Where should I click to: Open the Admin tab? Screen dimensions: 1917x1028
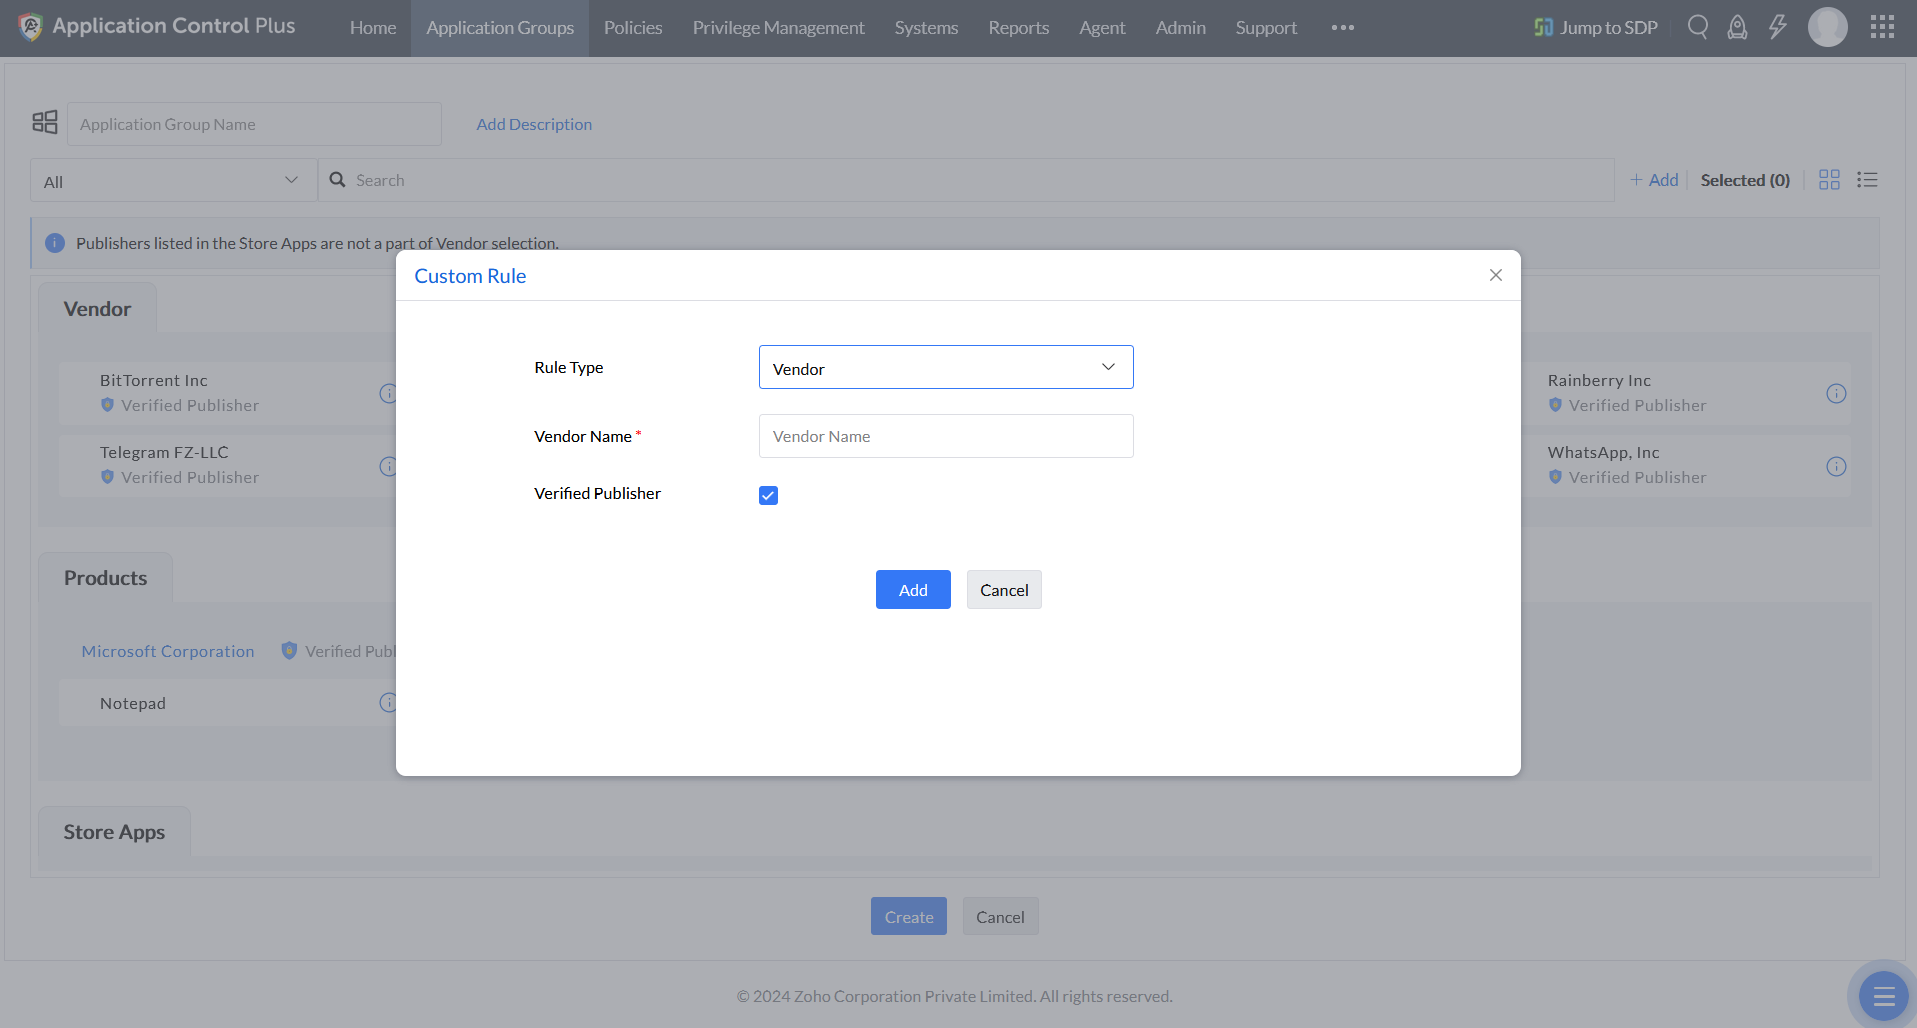pos(1180,28)
